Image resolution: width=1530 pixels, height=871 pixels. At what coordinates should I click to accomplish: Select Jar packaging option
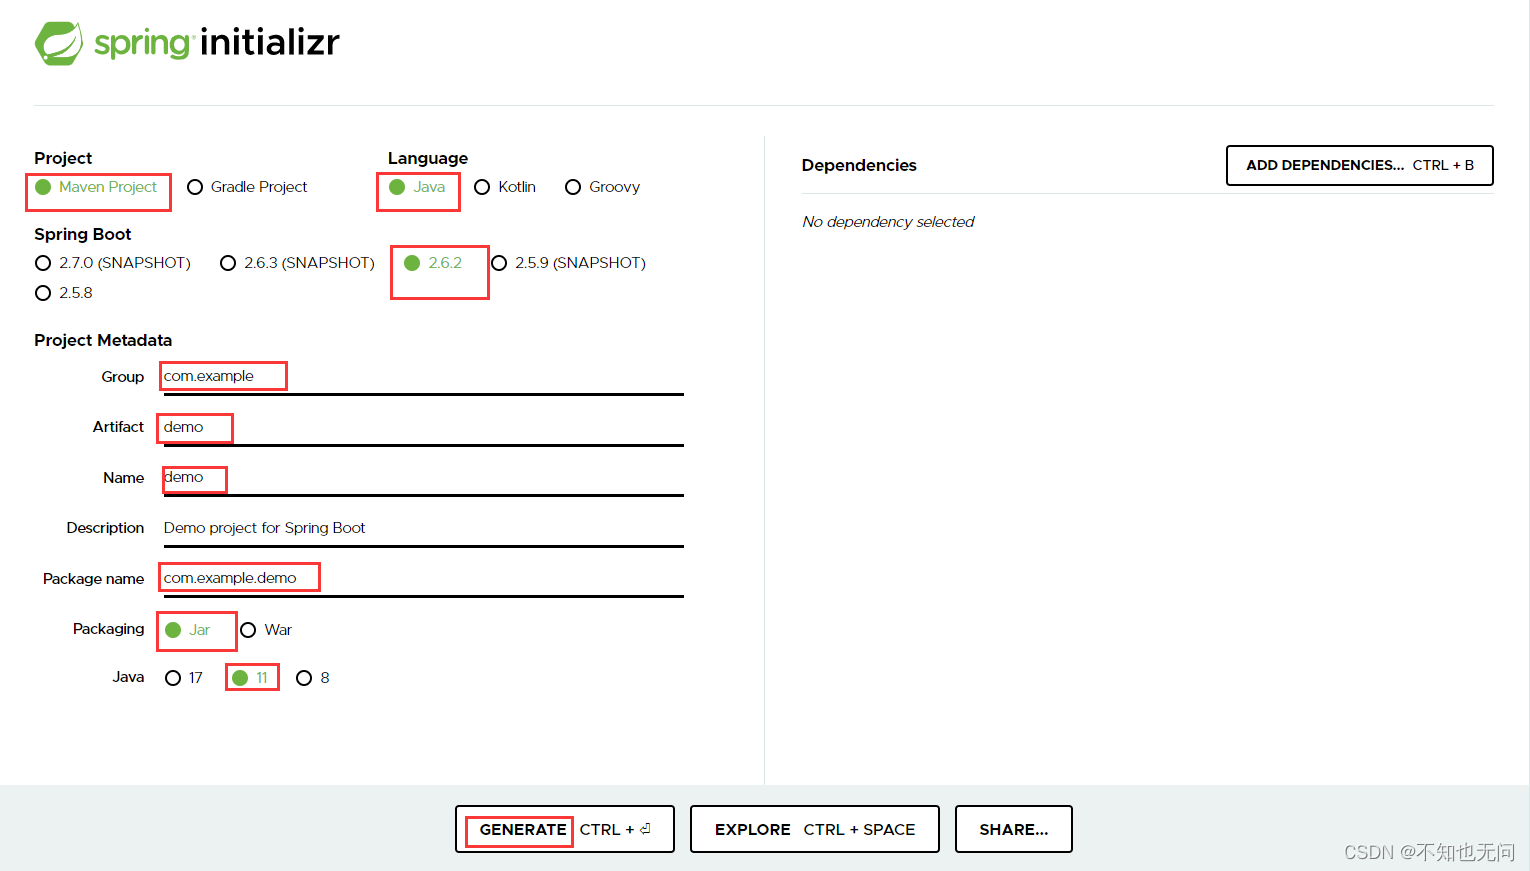coord(188,630)
